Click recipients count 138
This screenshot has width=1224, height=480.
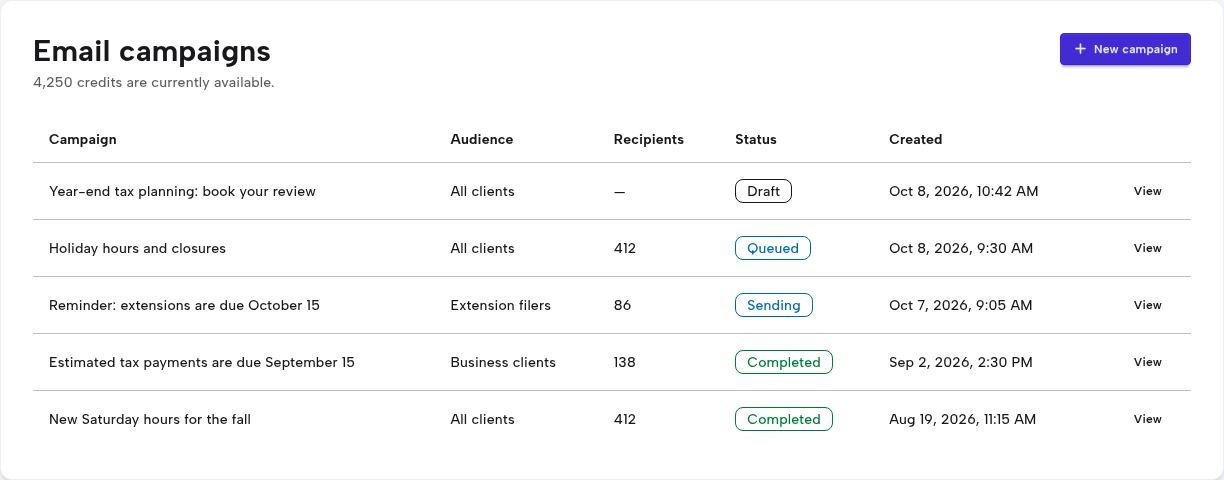click(x=625, y=362)
